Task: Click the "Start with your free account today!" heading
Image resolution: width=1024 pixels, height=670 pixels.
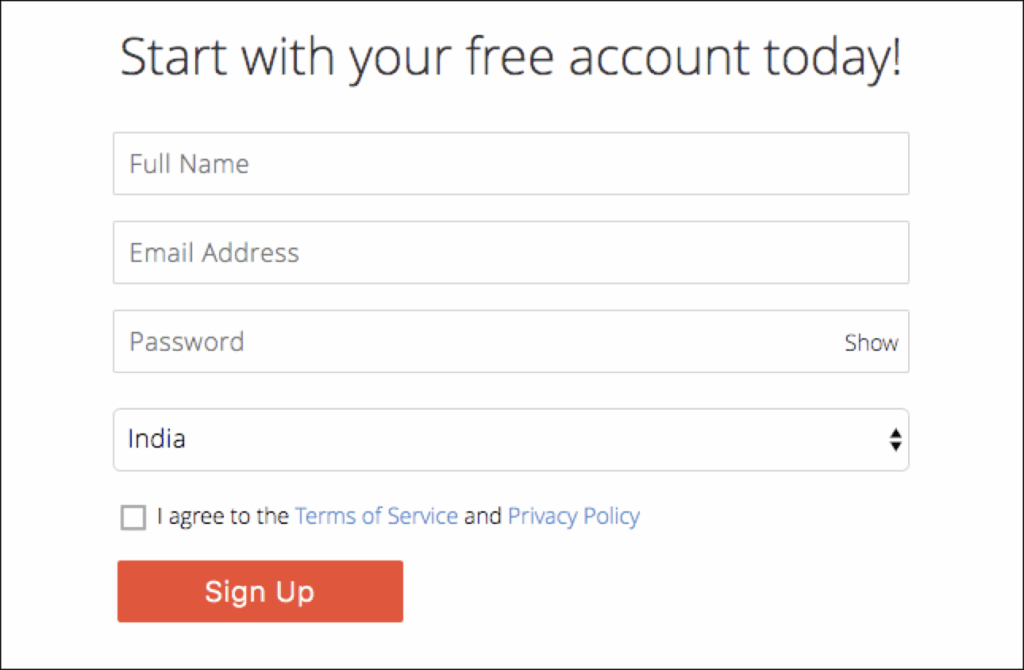Action: (510, 58)
